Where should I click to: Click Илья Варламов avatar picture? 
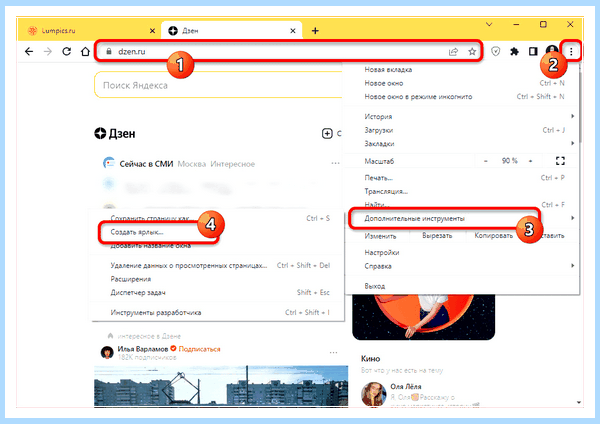pos(107,352)
